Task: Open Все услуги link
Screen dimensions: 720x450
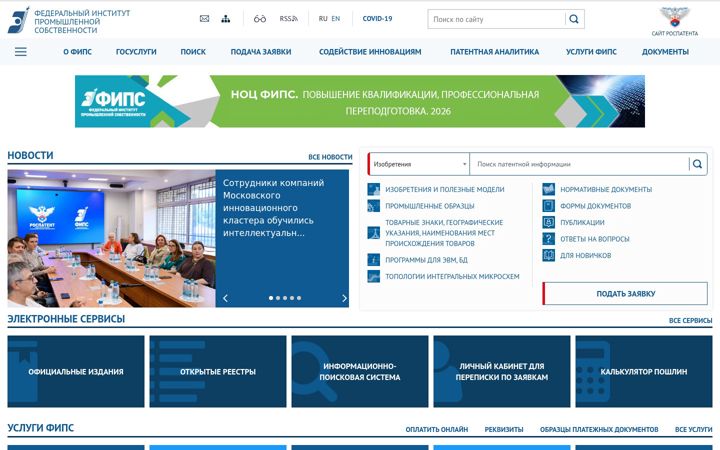Action: tap(693, 429)
